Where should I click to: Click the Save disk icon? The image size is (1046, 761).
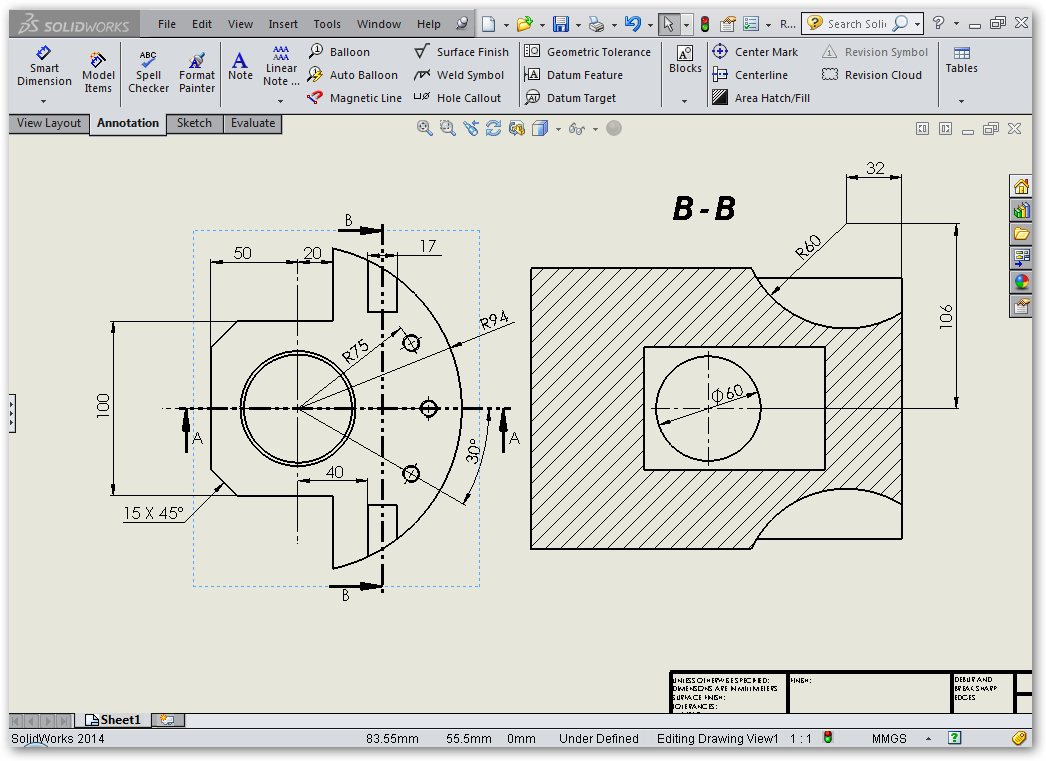(x=561, y=24)
